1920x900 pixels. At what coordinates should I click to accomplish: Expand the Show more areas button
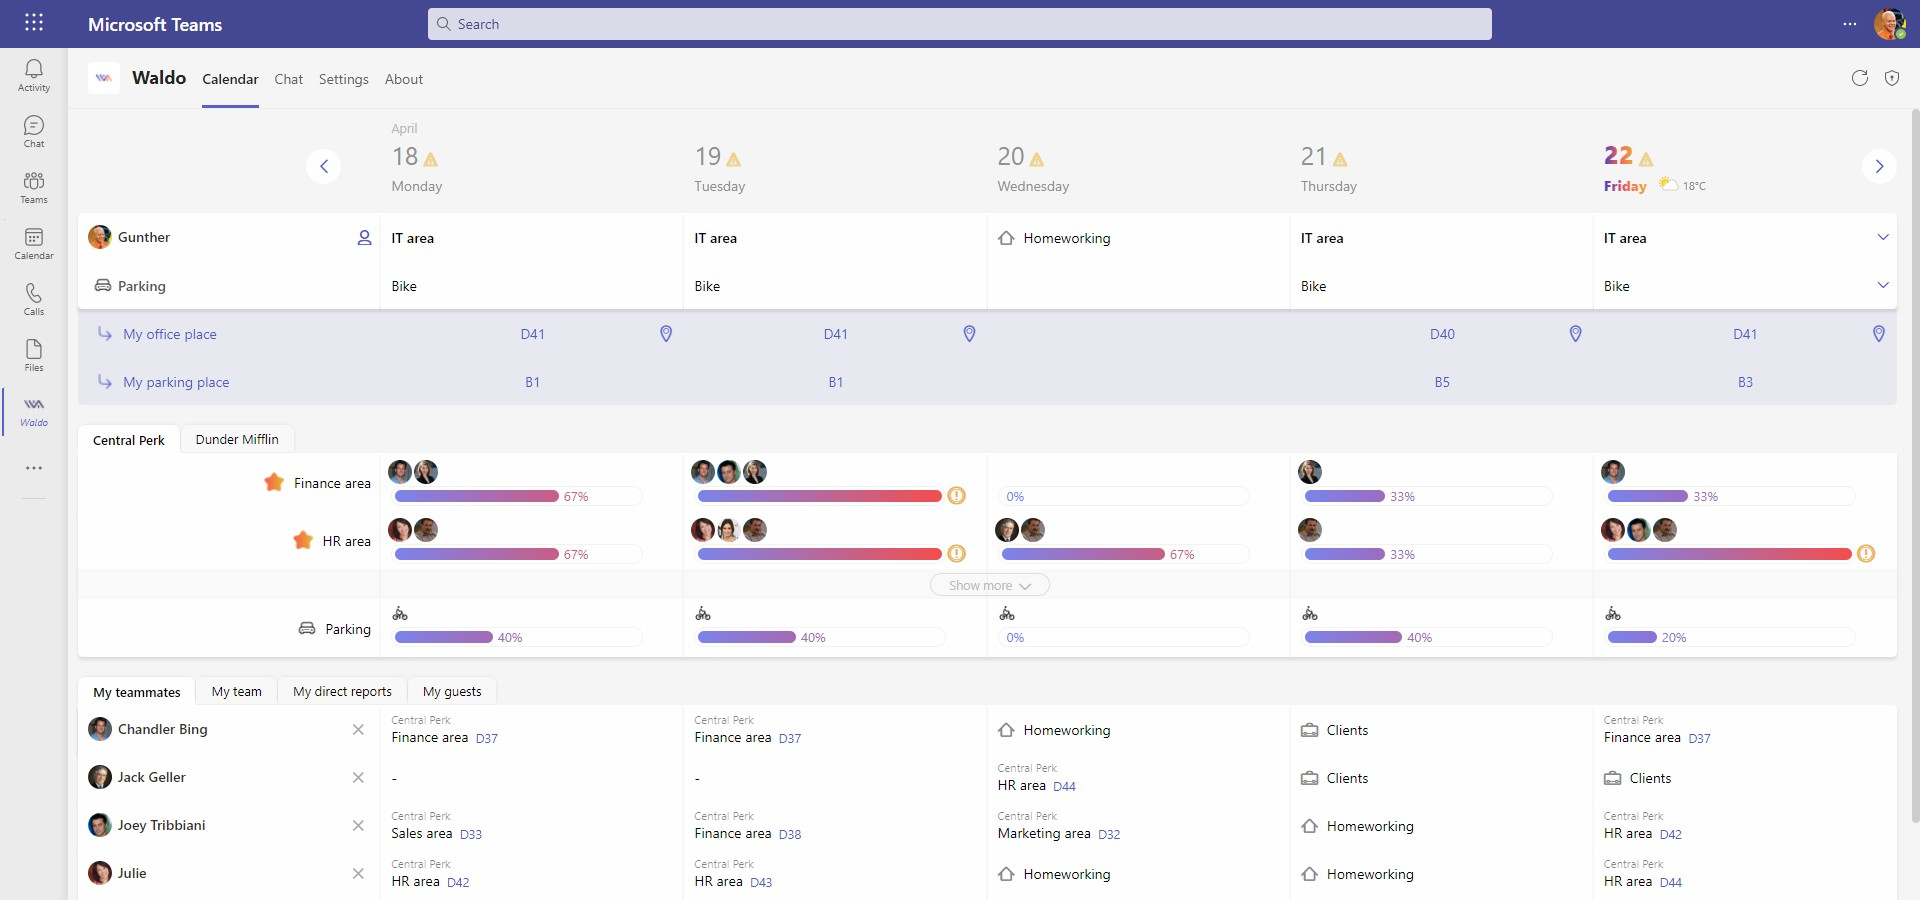989,585
